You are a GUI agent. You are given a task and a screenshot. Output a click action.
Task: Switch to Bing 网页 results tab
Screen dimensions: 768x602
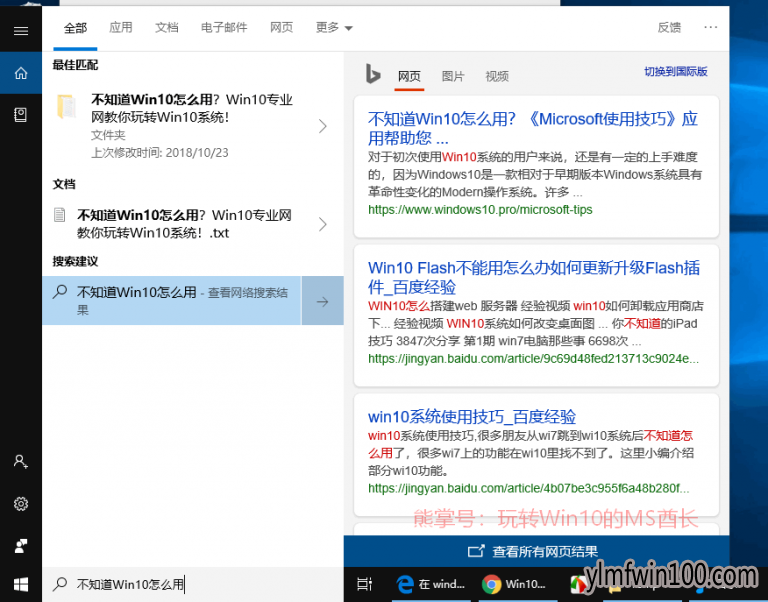pyautogui.click(x=409, y=76)
